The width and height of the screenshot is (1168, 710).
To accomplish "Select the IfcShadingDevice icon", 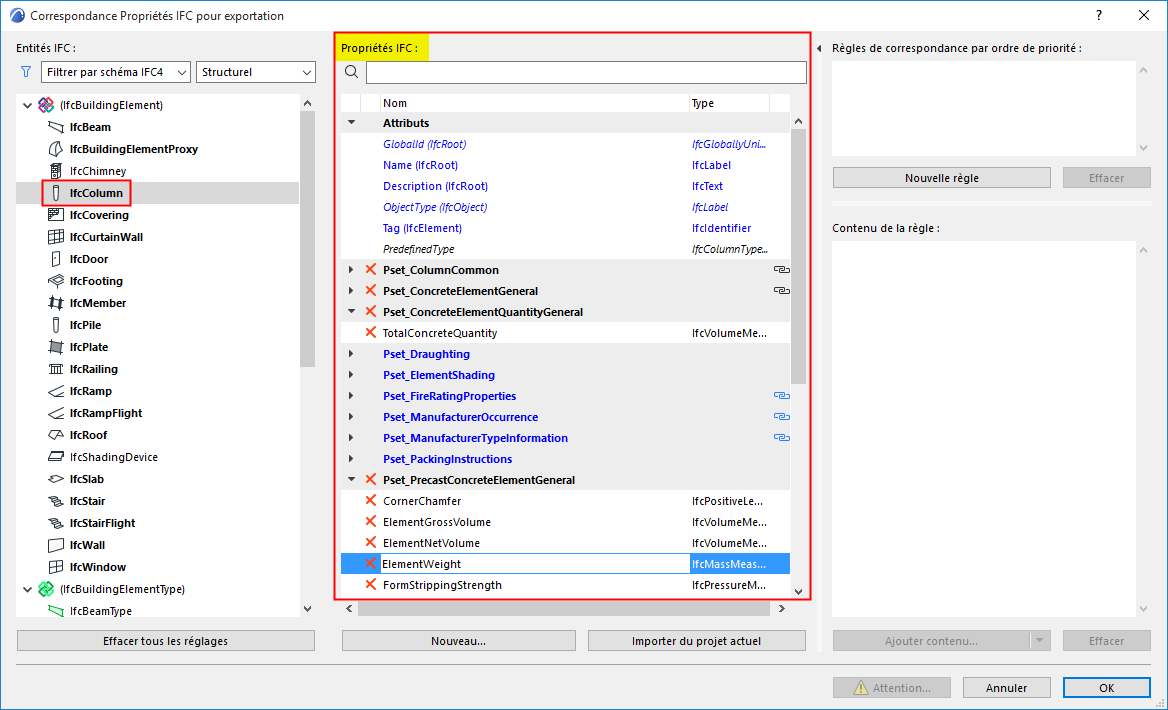I will (x=56, y=457).
